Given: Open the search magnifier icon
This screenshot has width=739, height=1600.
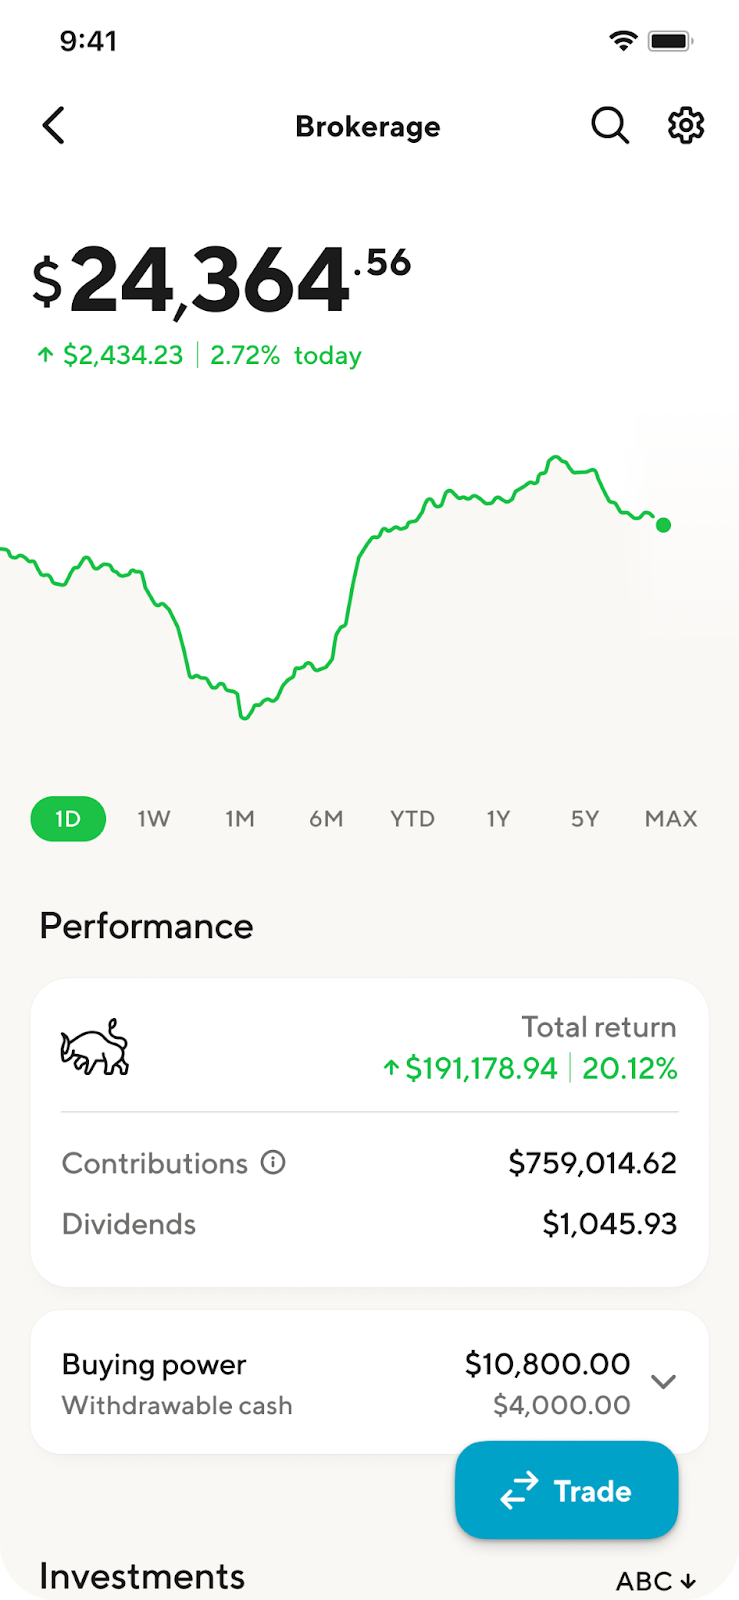Looking at the screenshot, I should coord(609,126).
